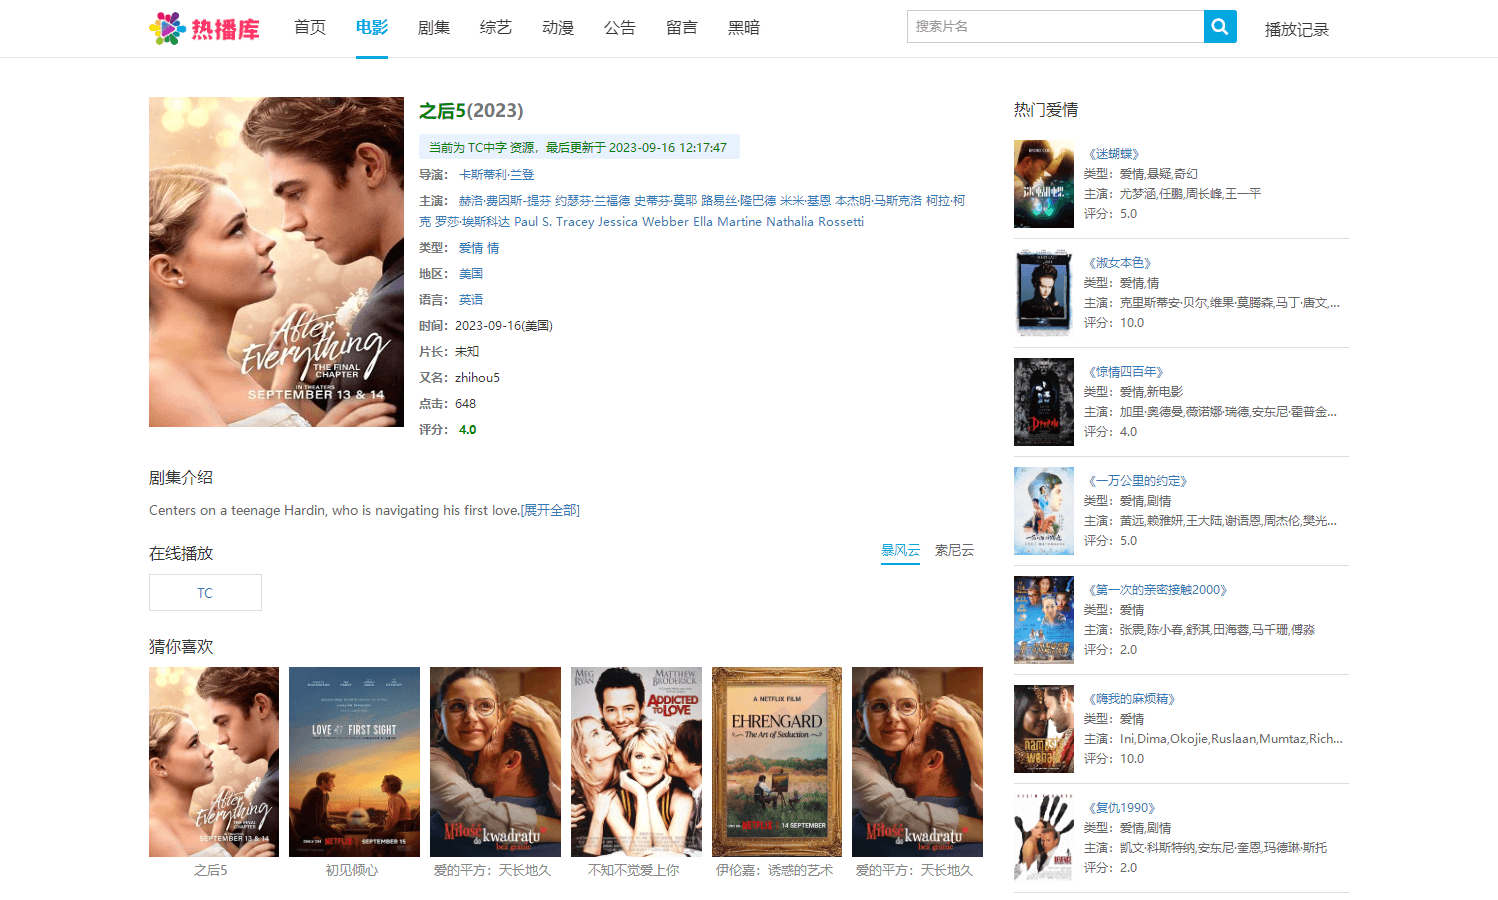Click the 迷蝴蝶 sidebar poster

[x=1044, y=184]
